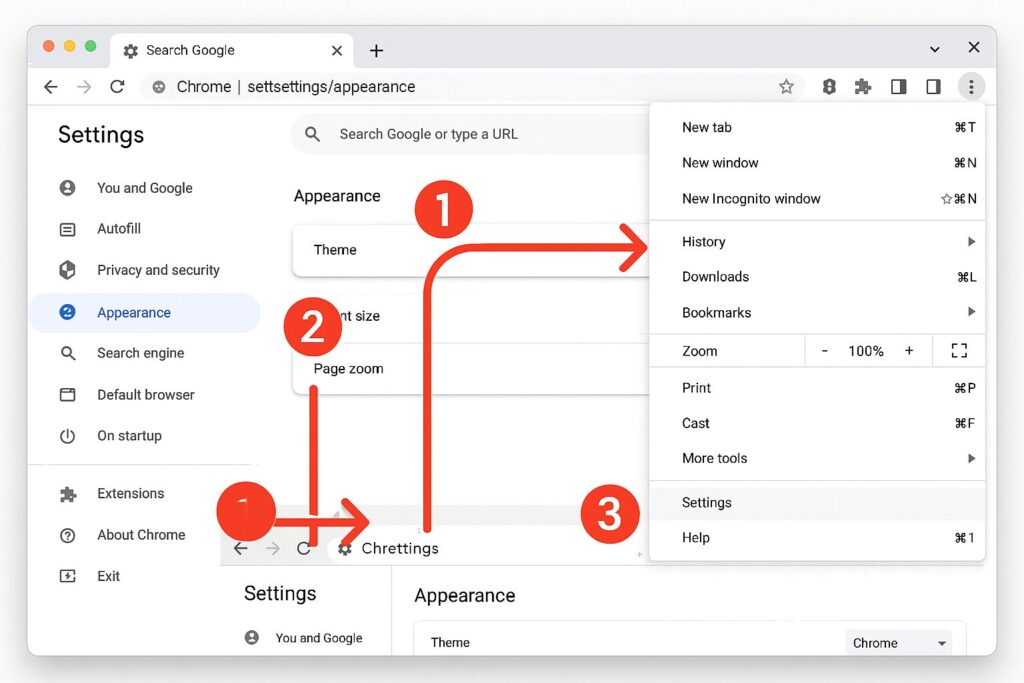Click the Exit icon in sidebar

click(x=67, y=576)
